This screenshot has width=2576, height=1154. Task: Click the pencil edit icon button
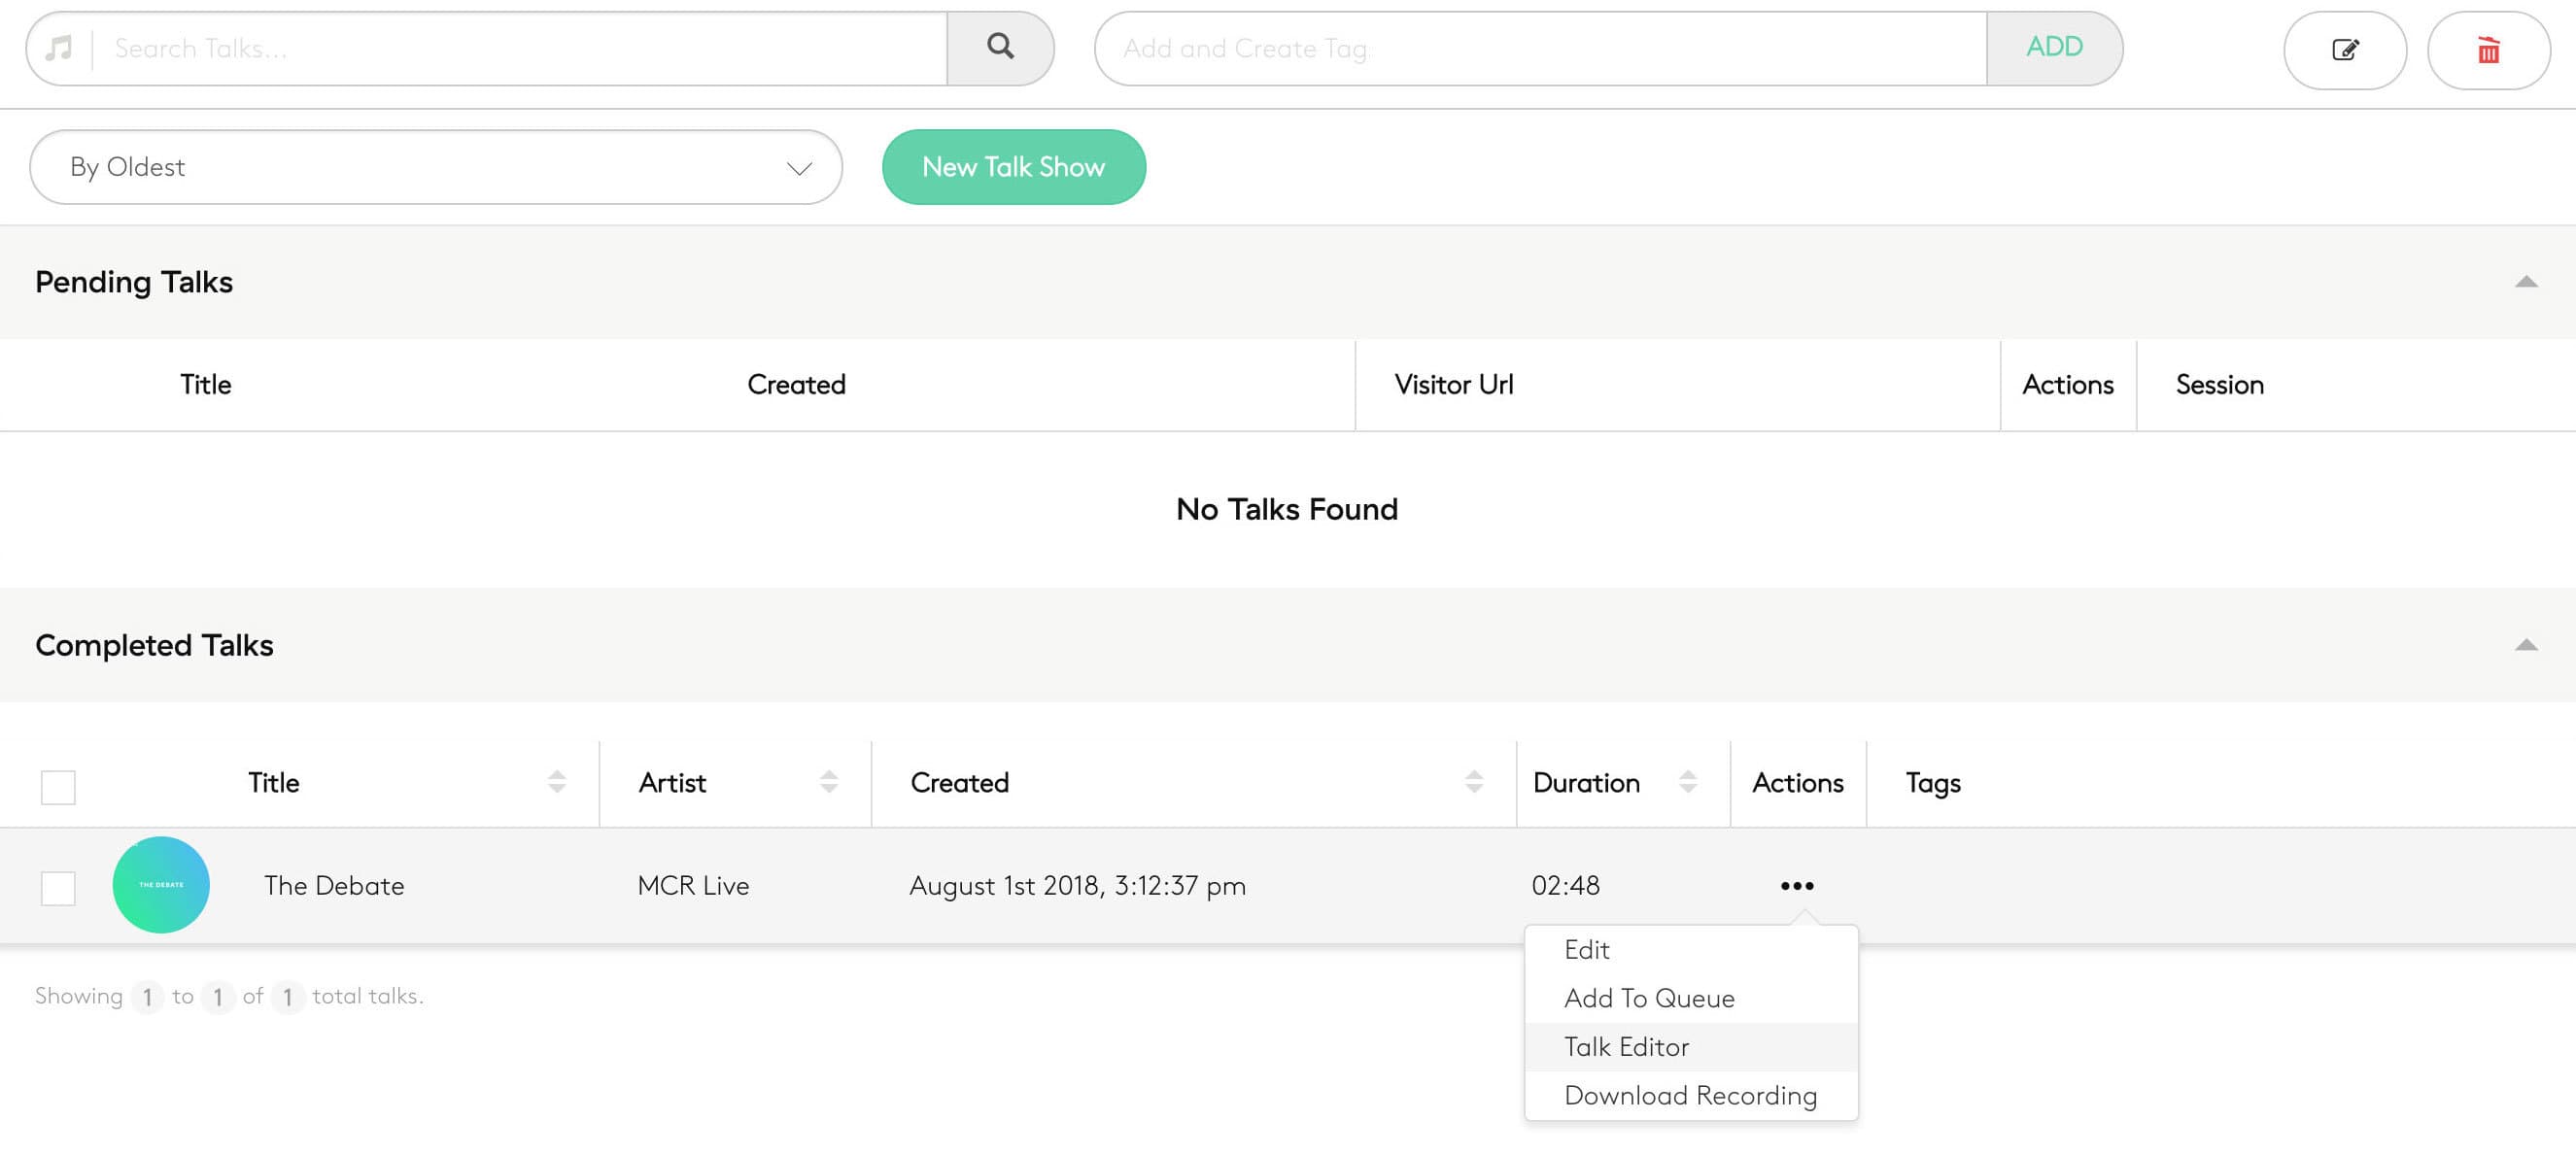(x=2344, y=50)
